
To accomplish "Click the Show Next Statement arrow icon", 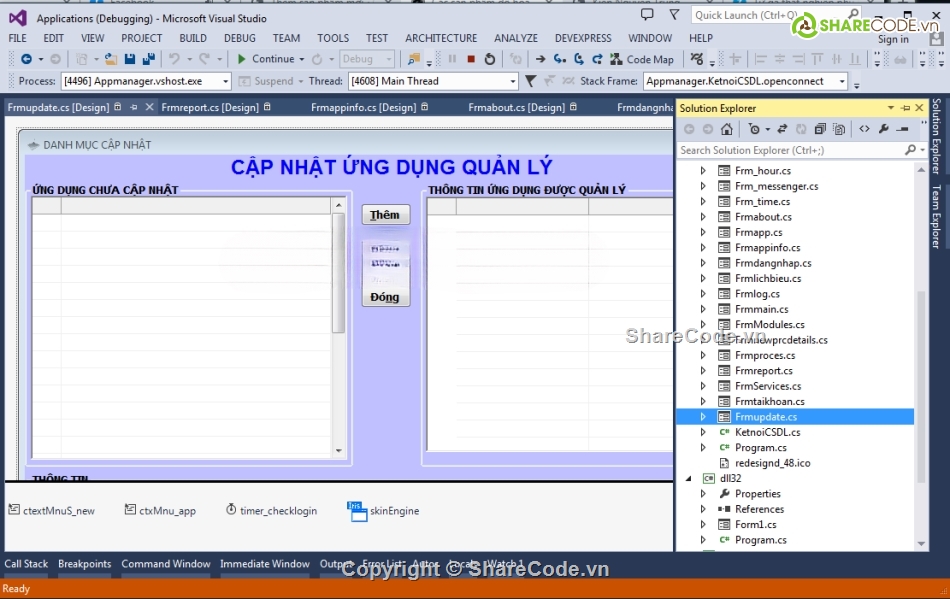I will click(x=540, y=59).
